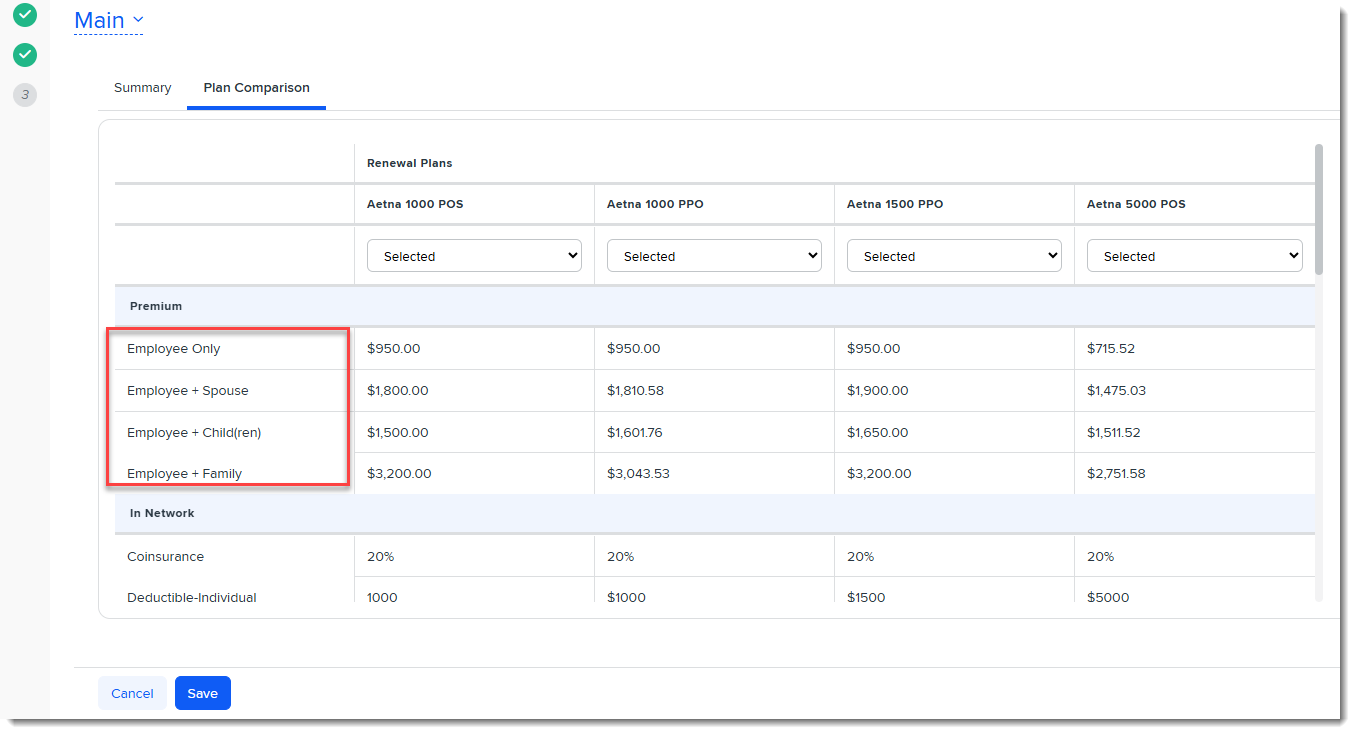Click the $1,810.58 premium cell

coord(635,391)
